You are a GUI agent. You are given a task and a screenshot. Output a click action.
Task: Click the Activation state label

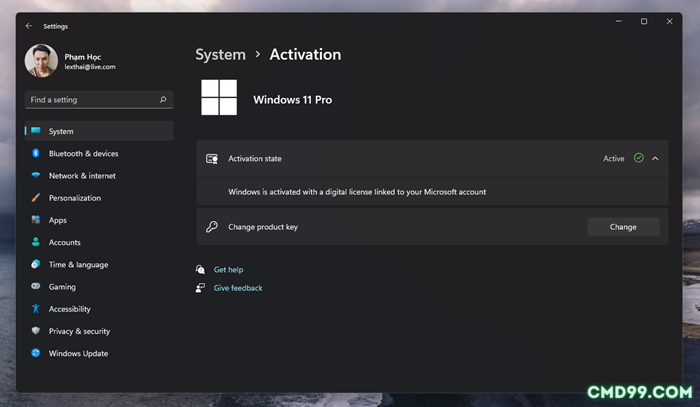click(x=255, y=158)
